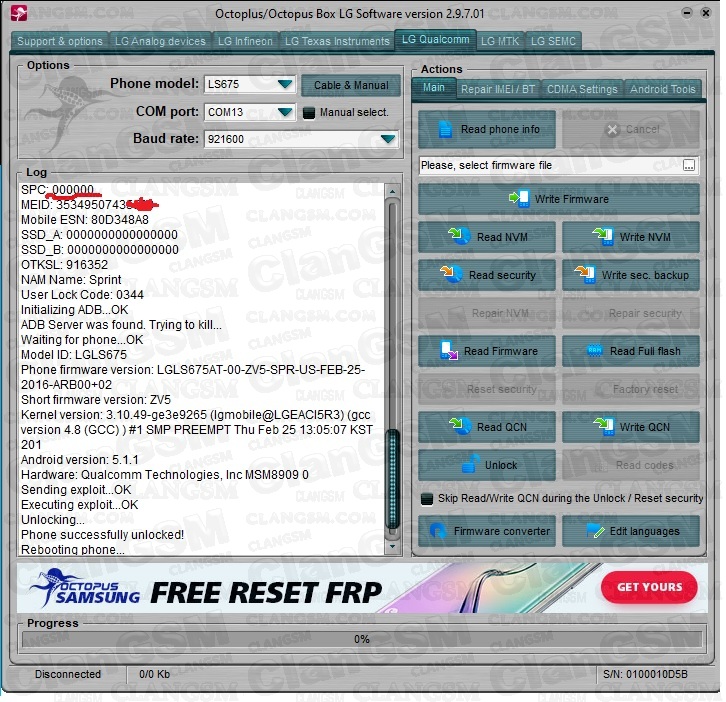726x702 pixels.
Task: Click the User Lock Code: 0344 log line
Action: tap(82, 295)
